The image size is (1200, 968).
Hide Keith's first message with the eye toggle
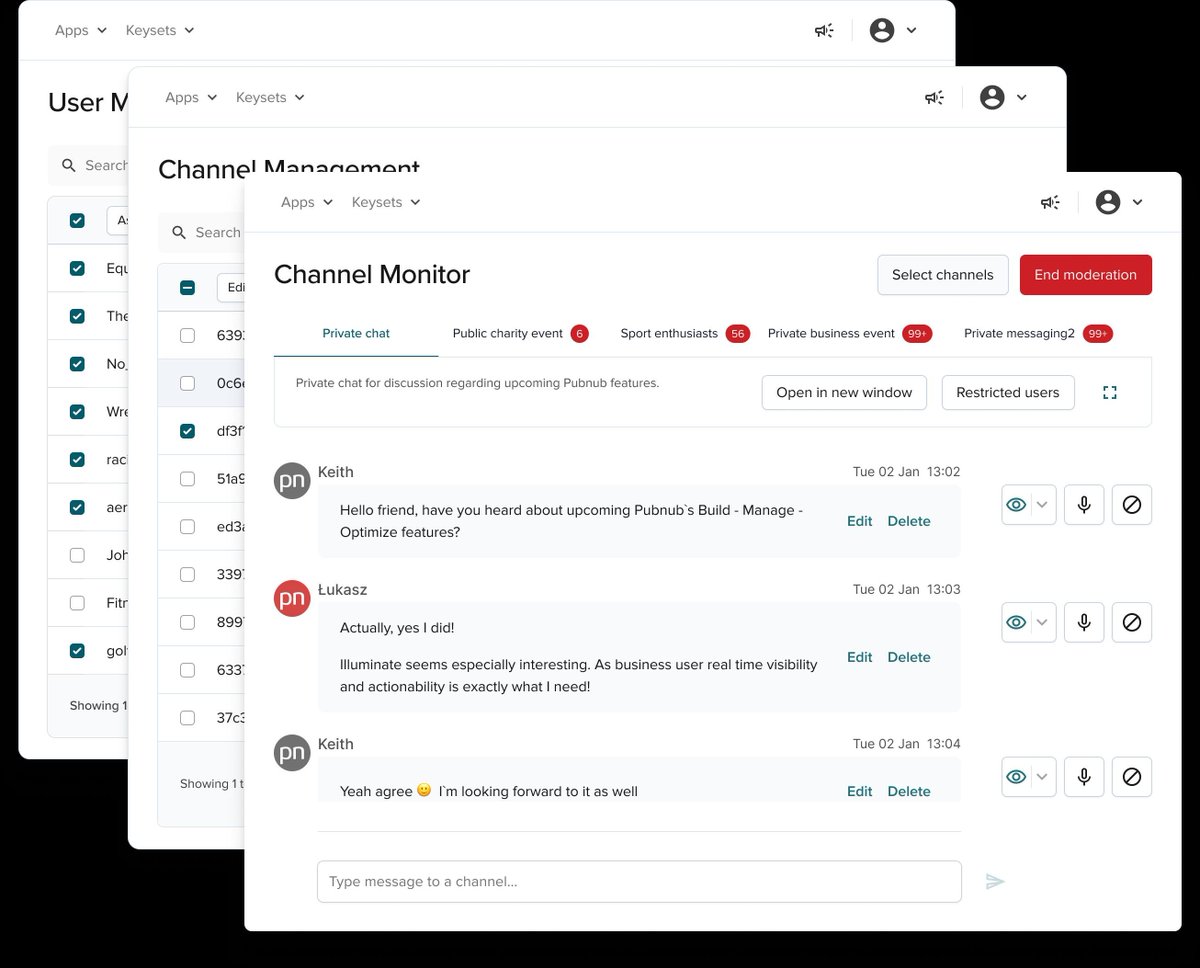tap(1015, 505)
